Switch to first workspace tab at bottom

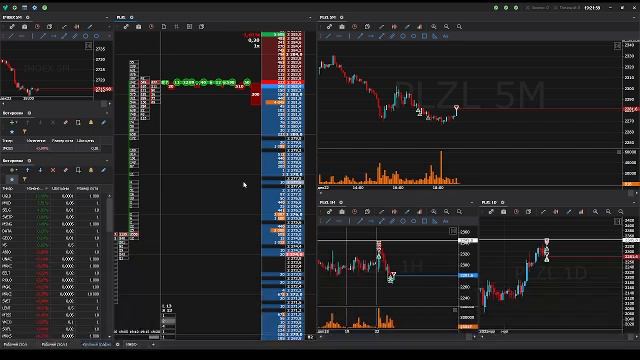pyautogui.click(x=15, y=344)
